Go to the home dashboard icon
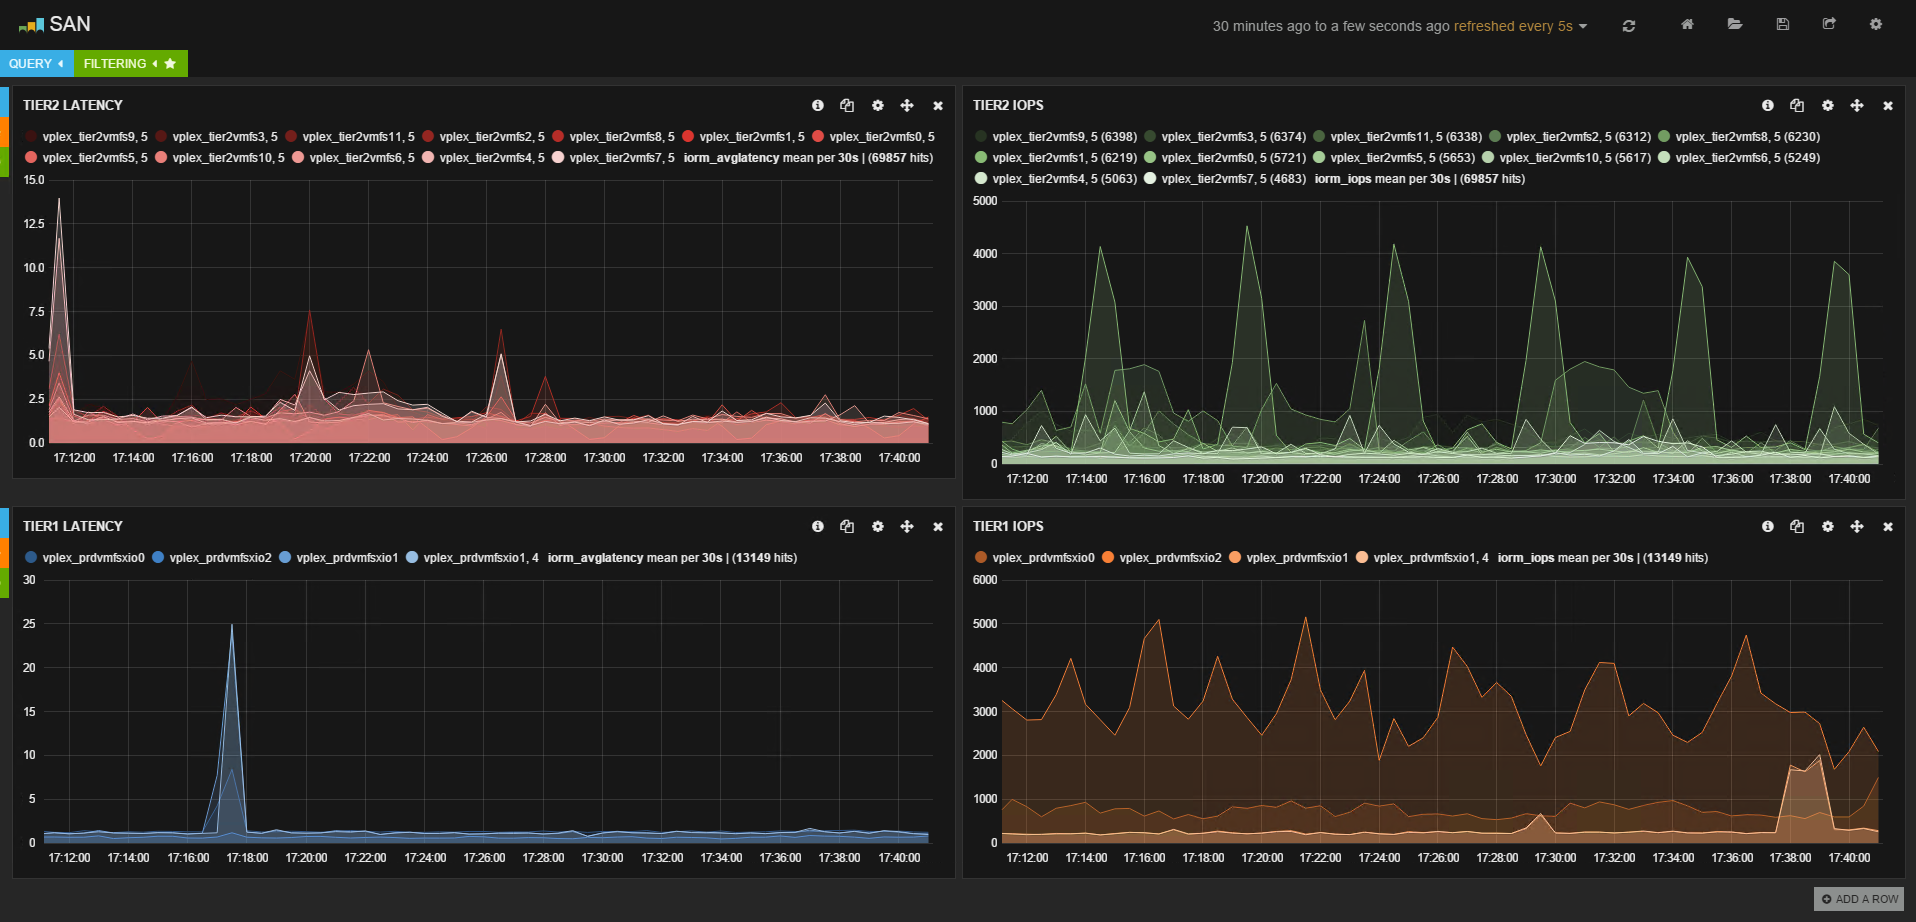 click(1687, 25)
